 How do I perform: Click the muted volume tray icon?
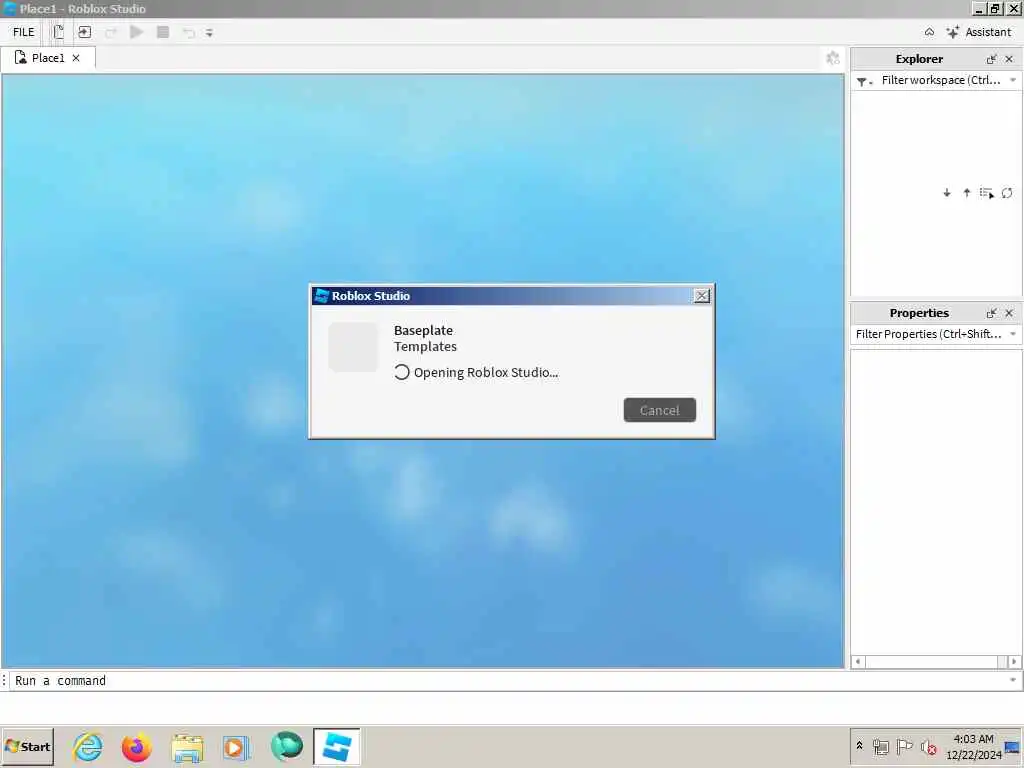(929, 746)
